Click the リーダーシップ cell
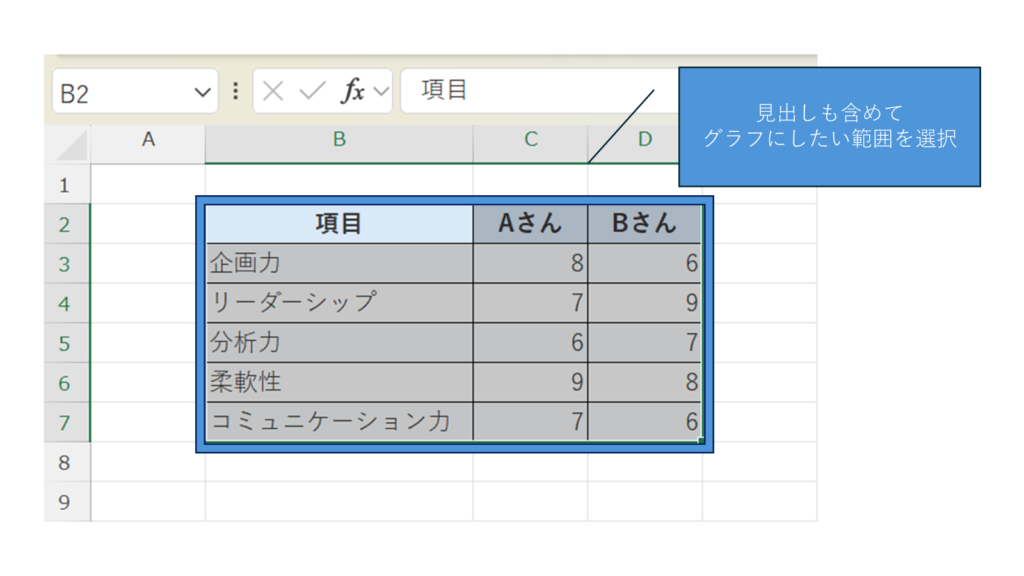 (x=339, y=302)
